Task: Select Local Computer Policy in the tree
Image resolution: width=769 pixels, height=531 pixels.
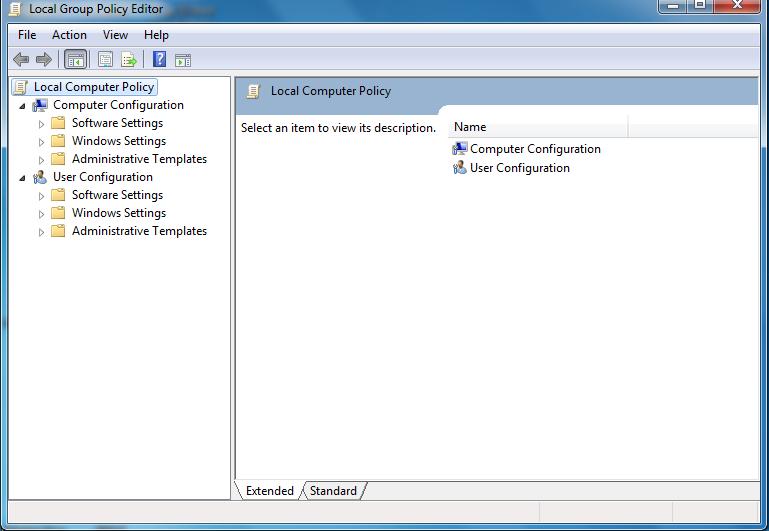Action: 94,87
